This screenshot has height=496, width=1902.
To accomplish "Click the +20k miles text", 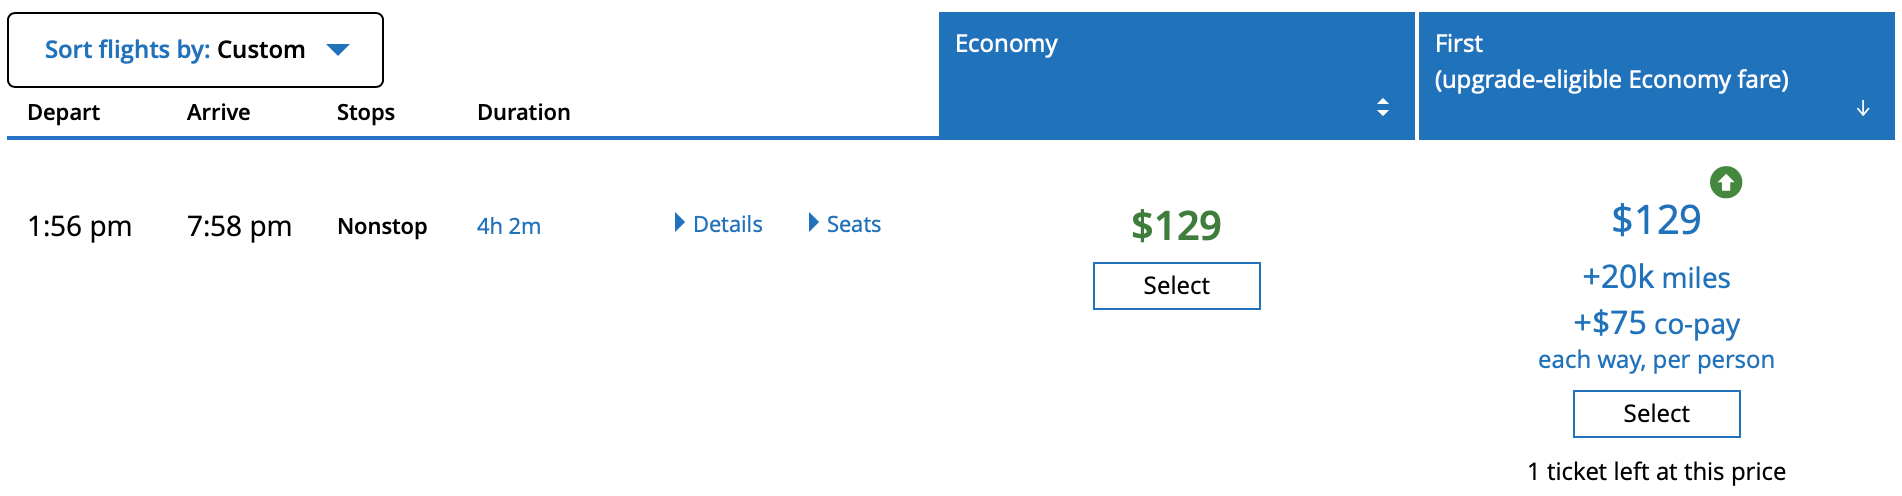I will click(x=1656, y=278).
